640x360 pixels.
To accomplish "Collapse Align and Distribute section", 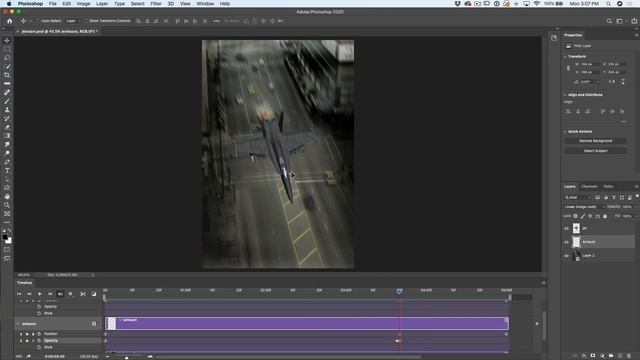I will pos(565,95).
